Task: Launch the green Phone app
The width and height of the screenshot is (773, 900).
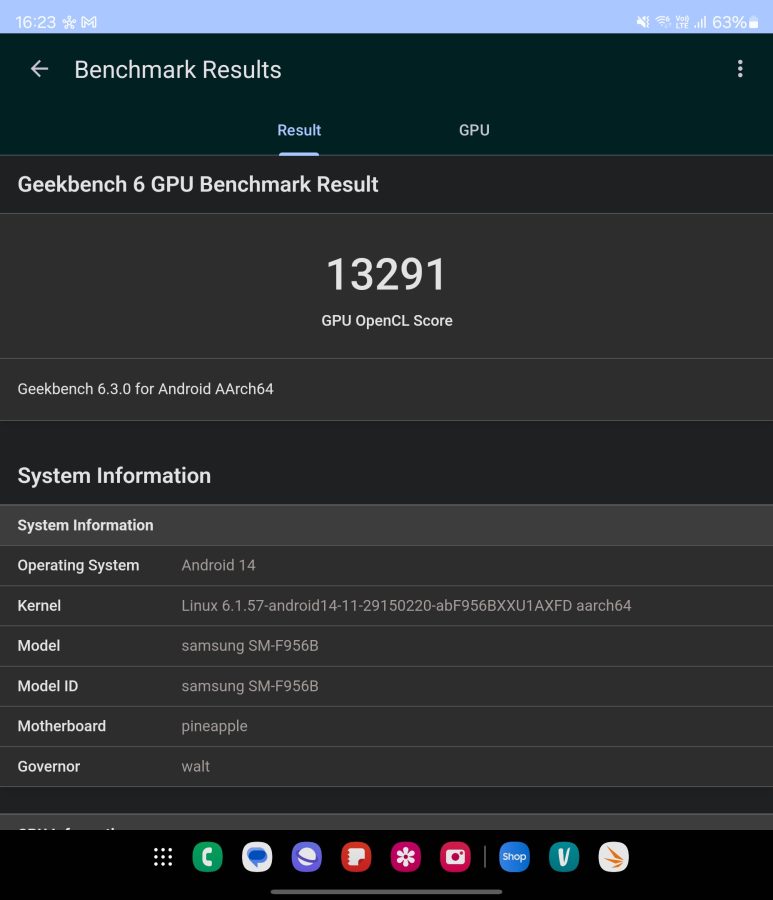Action: click(x=207, y=857)
